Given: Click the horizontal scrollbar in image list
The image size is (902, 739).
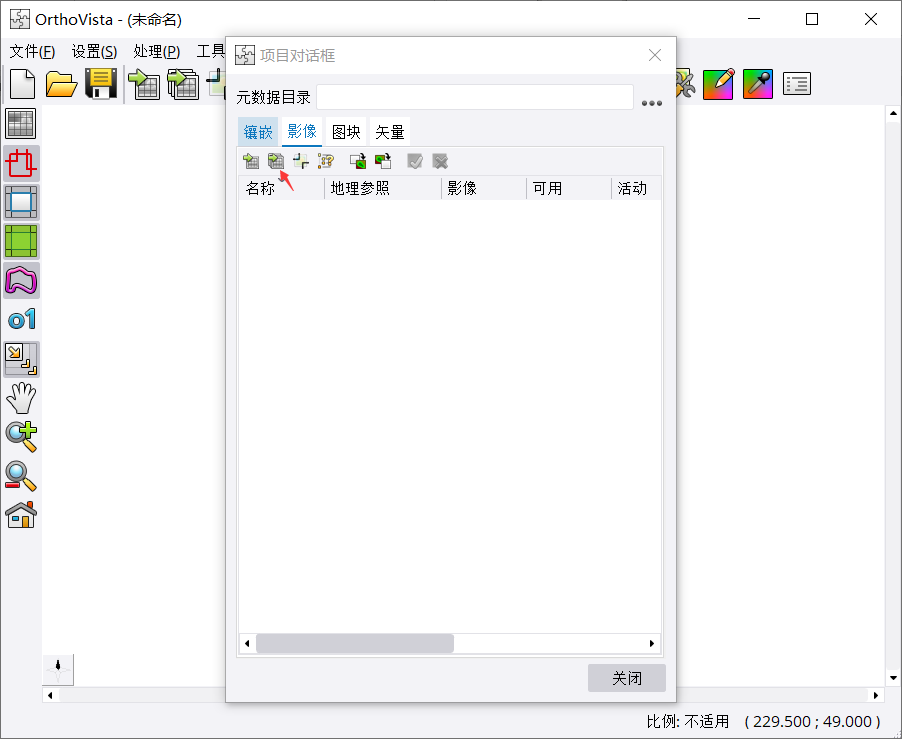Looking at the screenshot, I should (x=354, y=643).
